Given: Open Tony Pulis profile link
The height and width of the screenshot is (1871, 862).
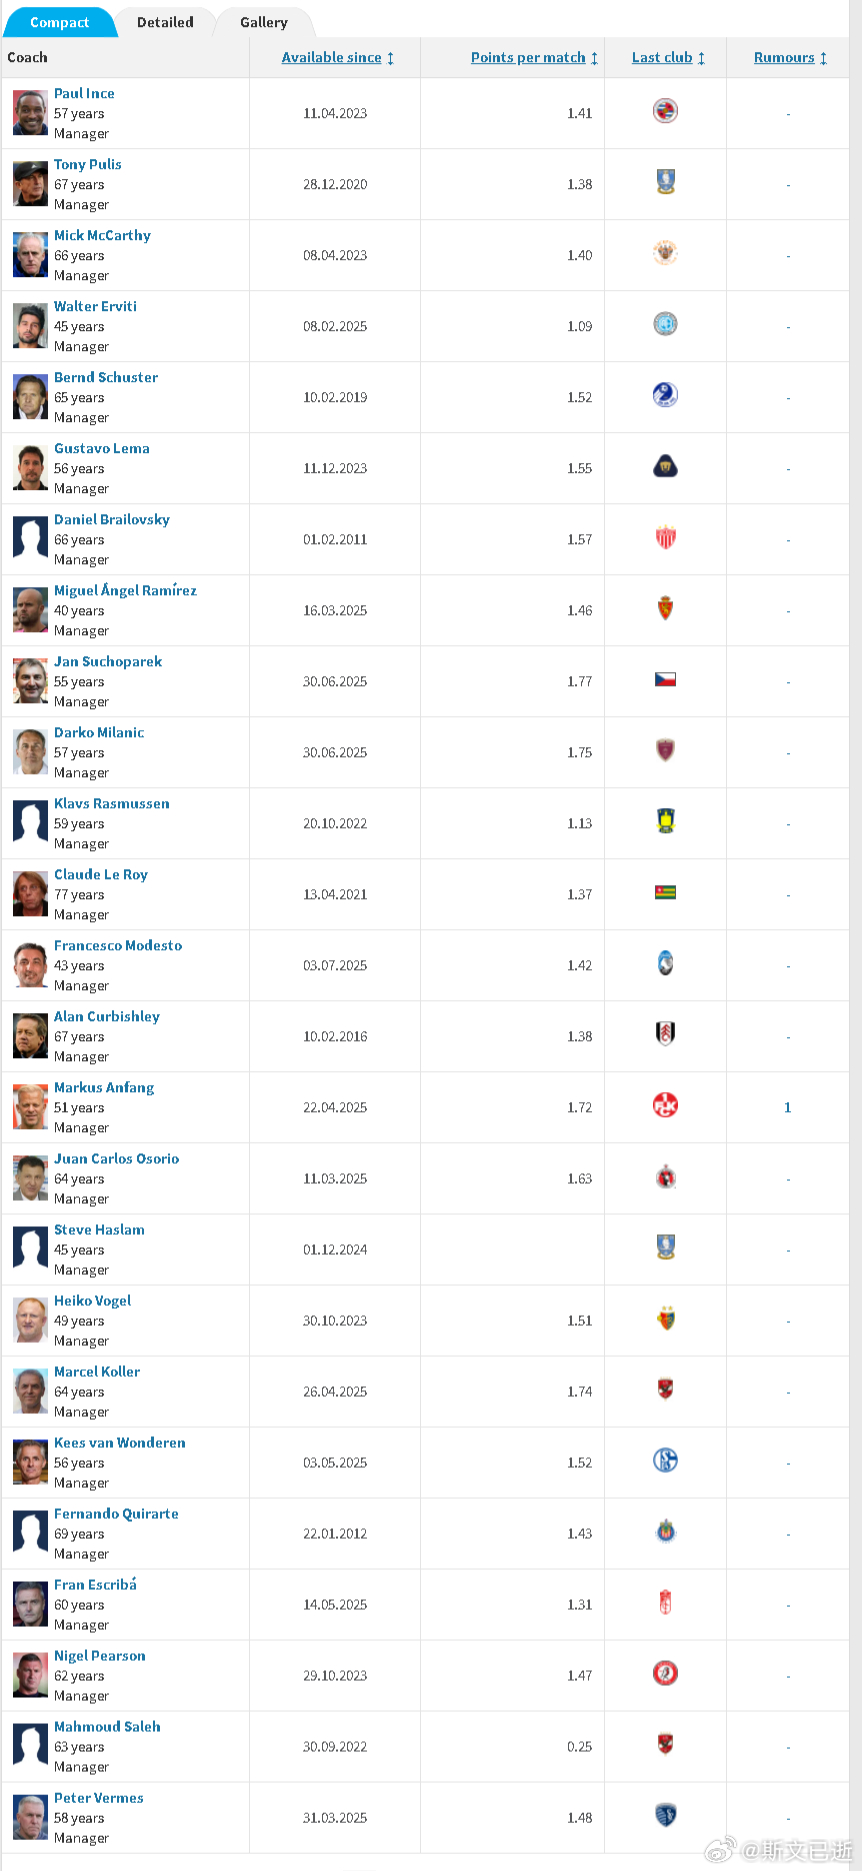Looking at the screenshot, I should pos(88,164).
